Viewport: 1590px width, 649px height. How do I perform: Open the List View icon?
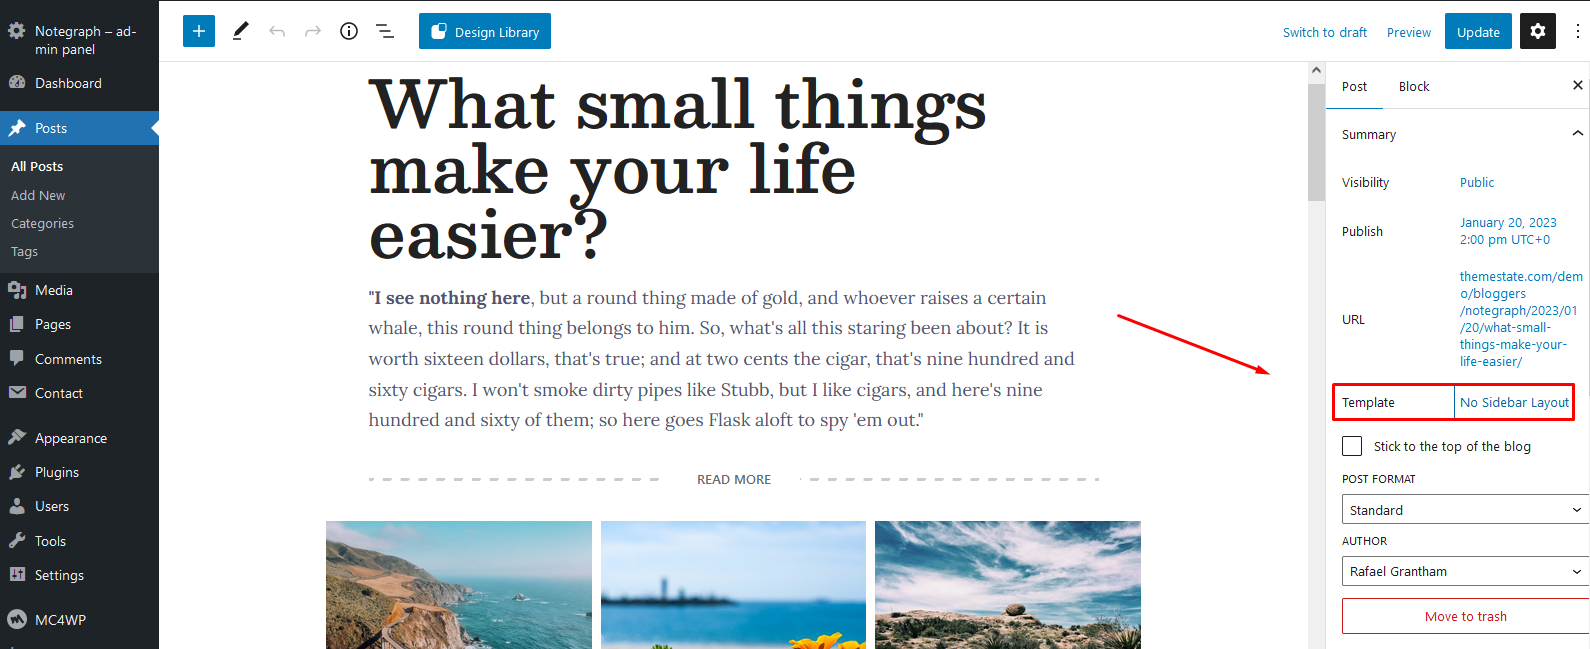(x=385, y=31)
